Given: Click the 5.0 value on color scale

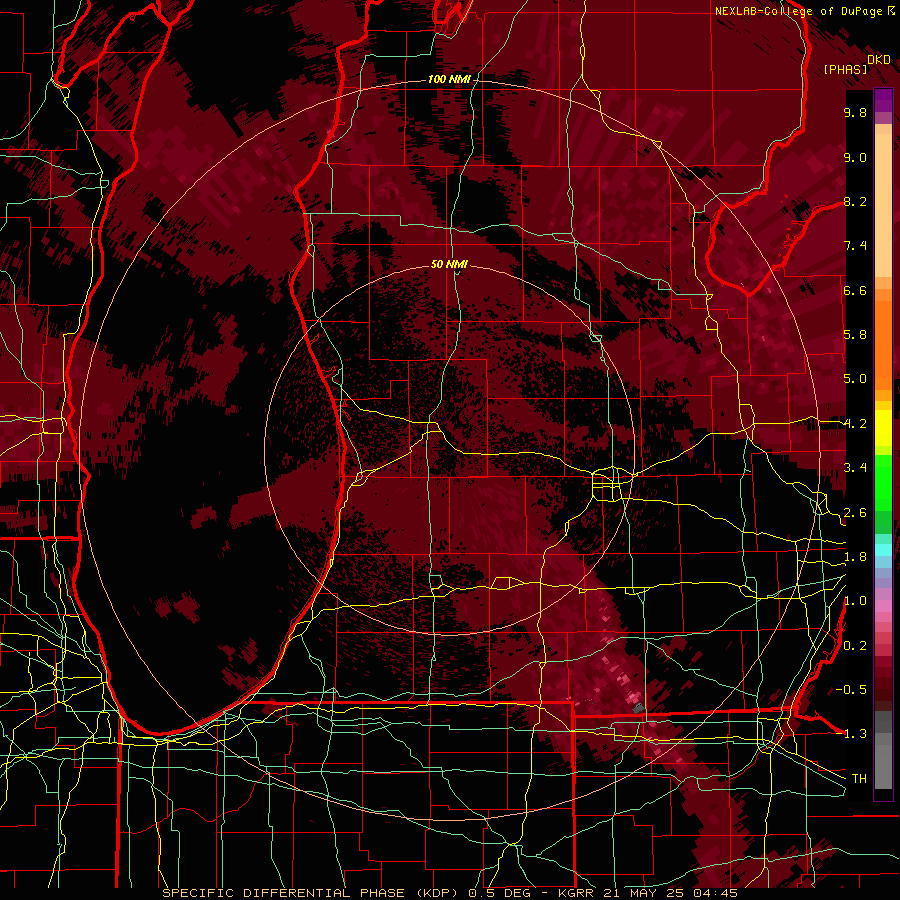Looking at the screenshot, I should (x=855, y=379).
